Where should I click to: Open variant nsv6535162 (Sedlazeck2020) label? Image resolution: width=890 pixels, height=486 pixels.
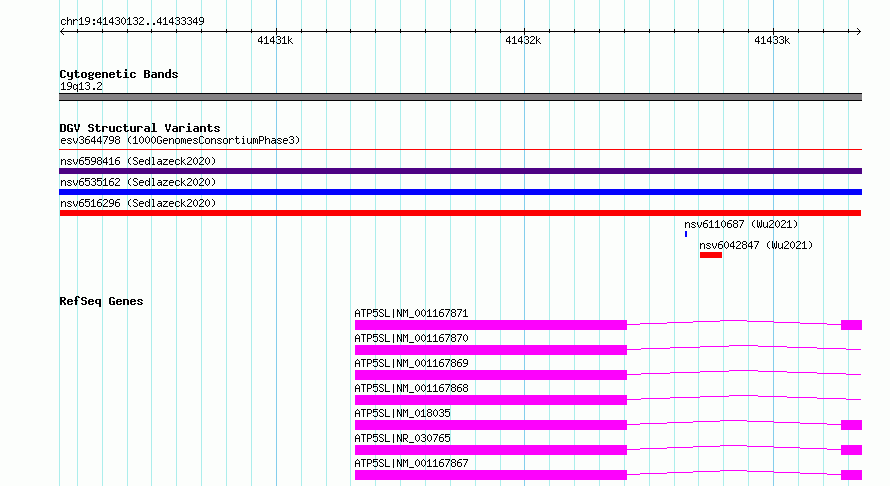tap(138, 182)
